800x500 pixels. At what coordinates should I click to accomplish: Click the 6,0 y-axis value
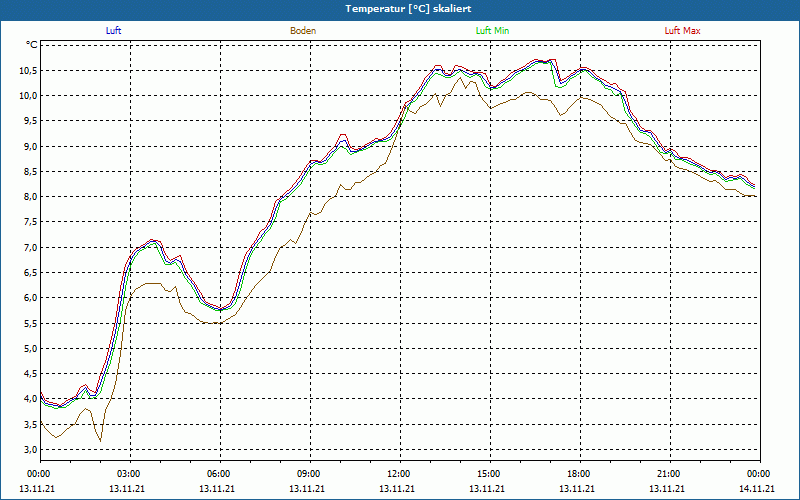pos(31,298)
